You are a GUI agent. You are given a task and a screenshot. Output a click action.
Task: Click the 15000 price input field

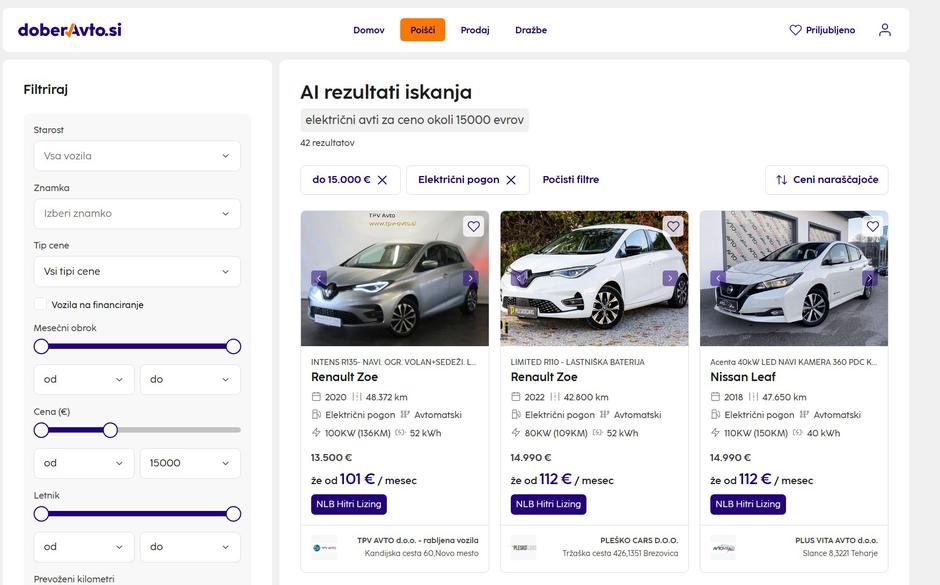[x=190, y=462]
